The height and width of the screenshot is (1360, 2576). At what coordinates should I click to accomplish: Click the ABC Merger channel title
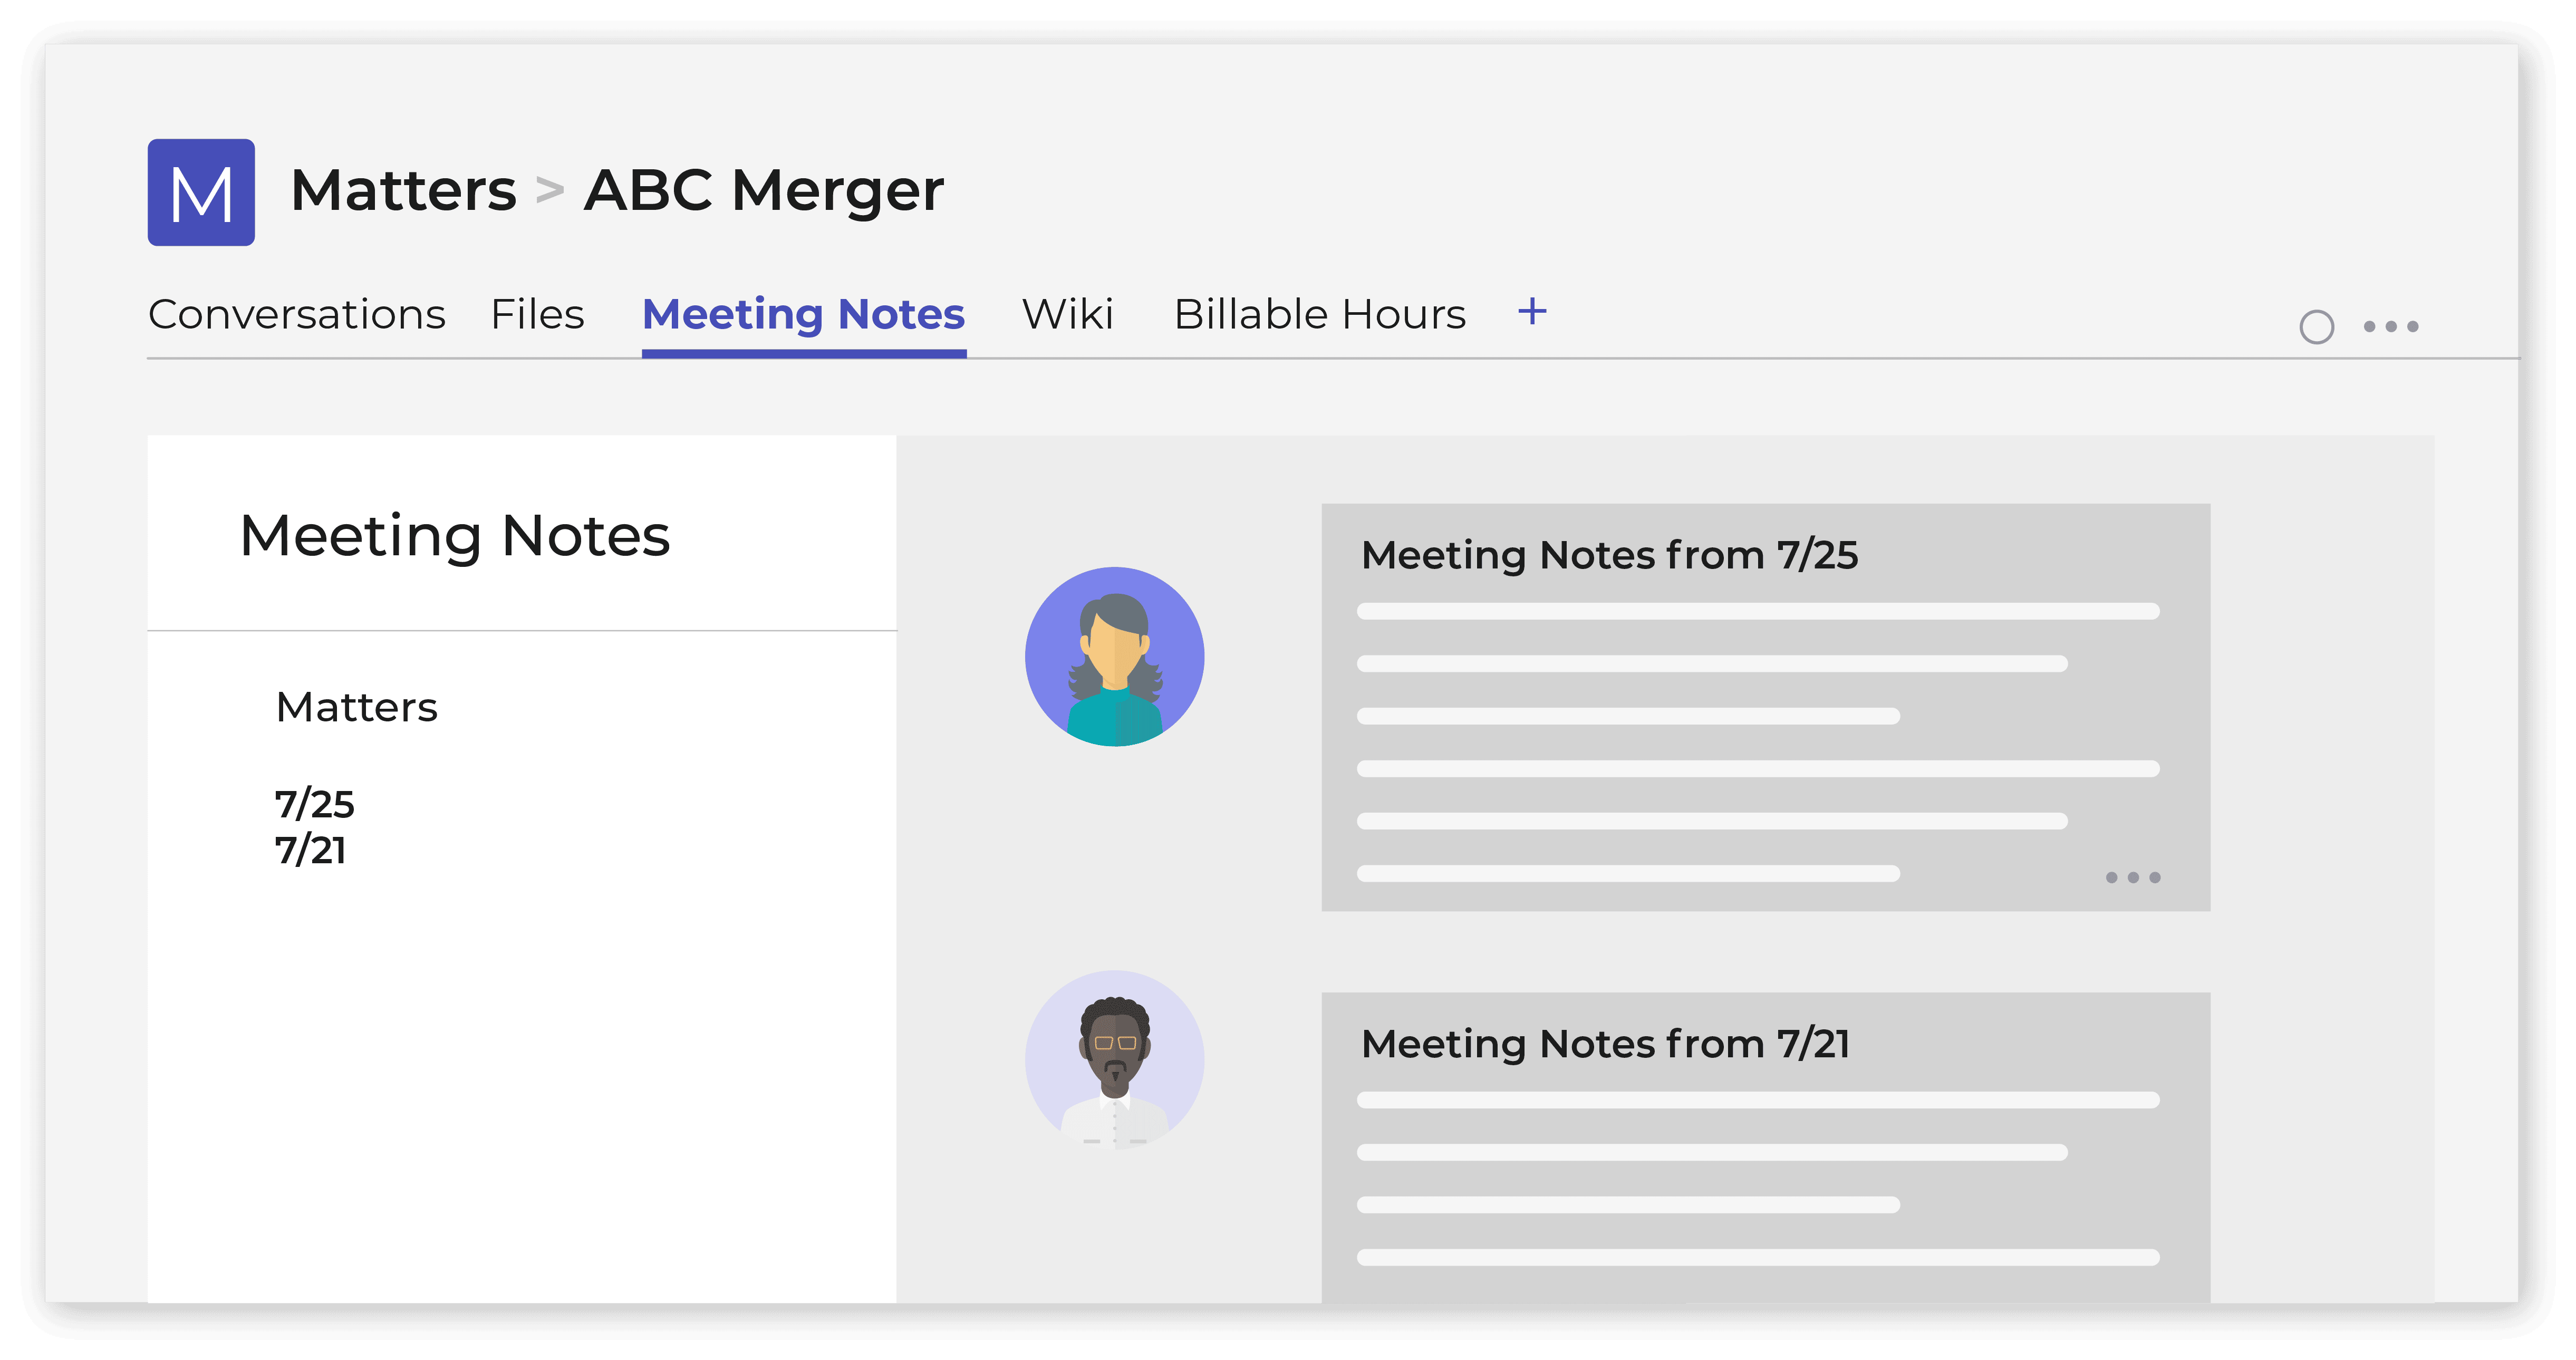click(x=764, y=190)
